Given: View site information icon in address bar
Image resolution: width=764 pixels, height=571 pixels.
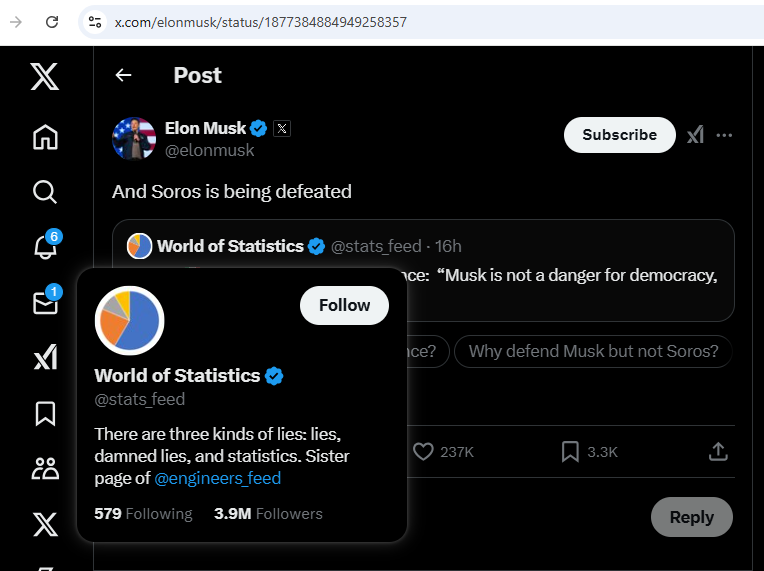Looking at the screenshot, I should [95, 22].
